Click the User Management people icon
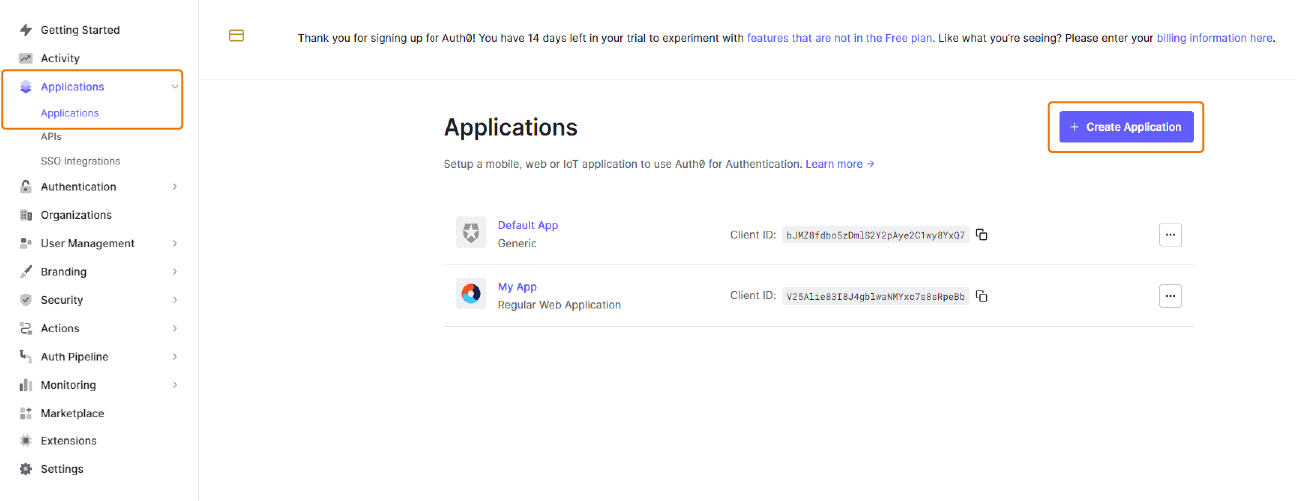 26,243
